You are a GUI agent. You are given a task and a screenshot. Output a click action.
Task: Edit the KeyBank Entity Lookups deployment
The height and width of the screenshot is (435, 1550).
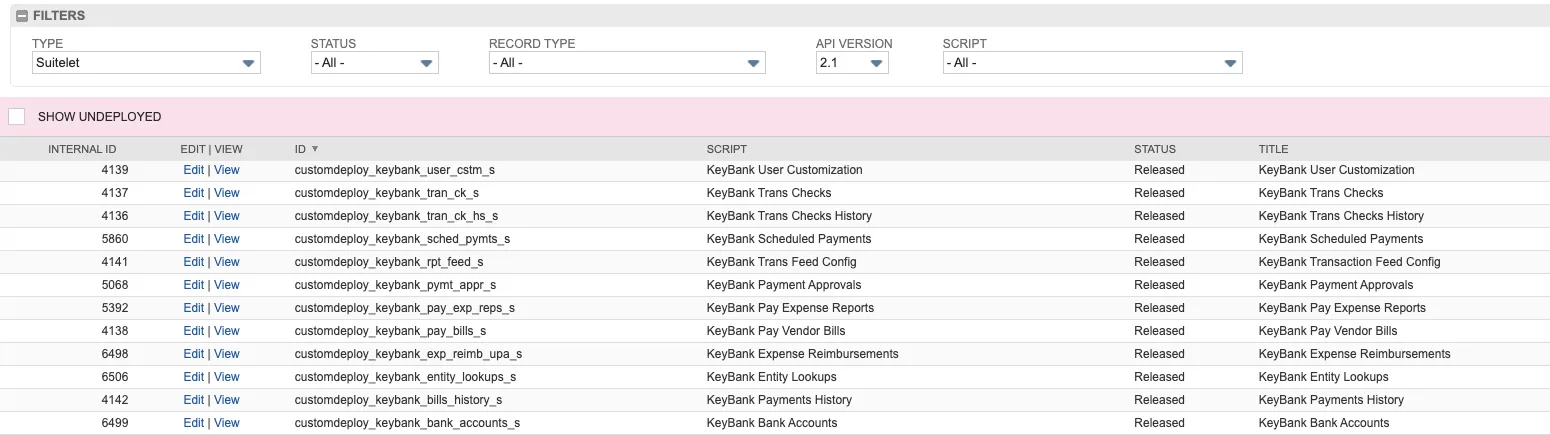click(193, 377)
